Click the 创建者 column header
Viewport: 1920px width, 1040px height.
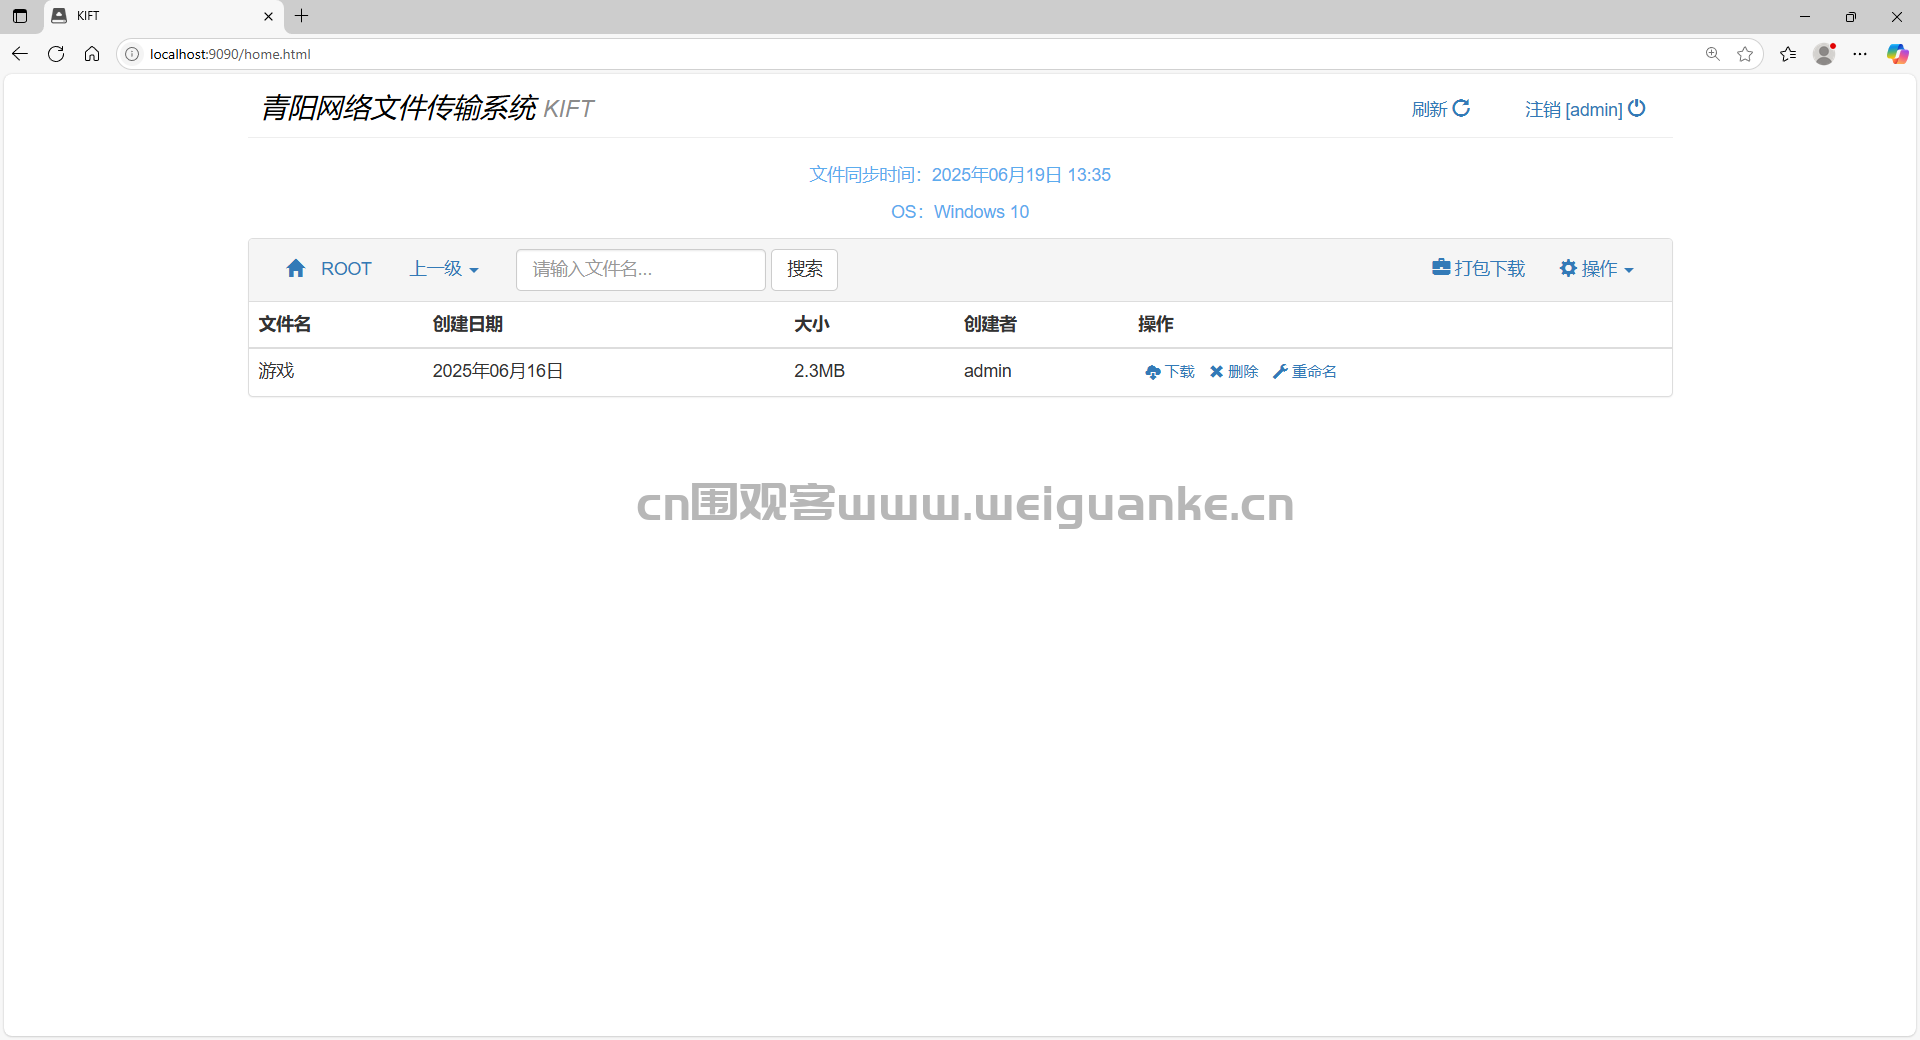point(990,324)
